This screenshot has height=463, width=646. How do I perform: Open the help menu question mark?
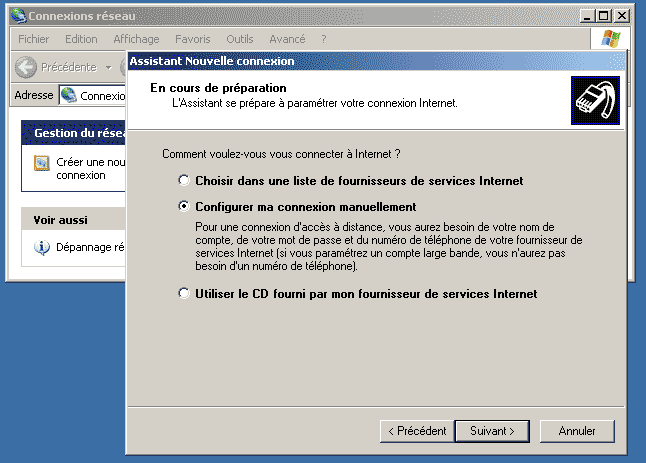[x=324, y=39]
